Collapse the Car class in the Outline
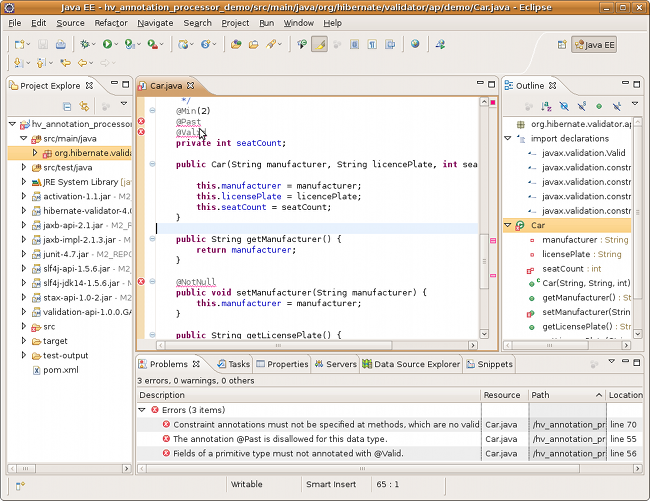Image resolution: width=650 pixels, height=501 pixels. 509,225
